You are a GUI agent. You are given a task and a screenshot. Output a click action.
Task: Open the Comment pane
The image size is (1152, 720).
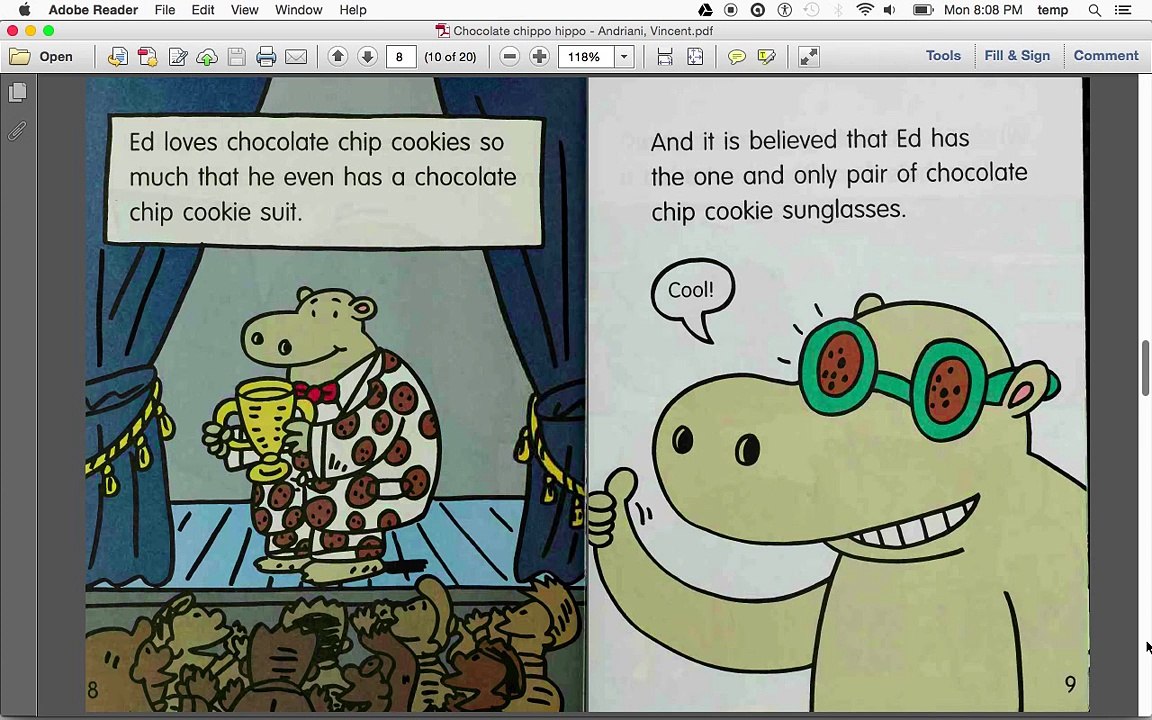coord(1106,56)
